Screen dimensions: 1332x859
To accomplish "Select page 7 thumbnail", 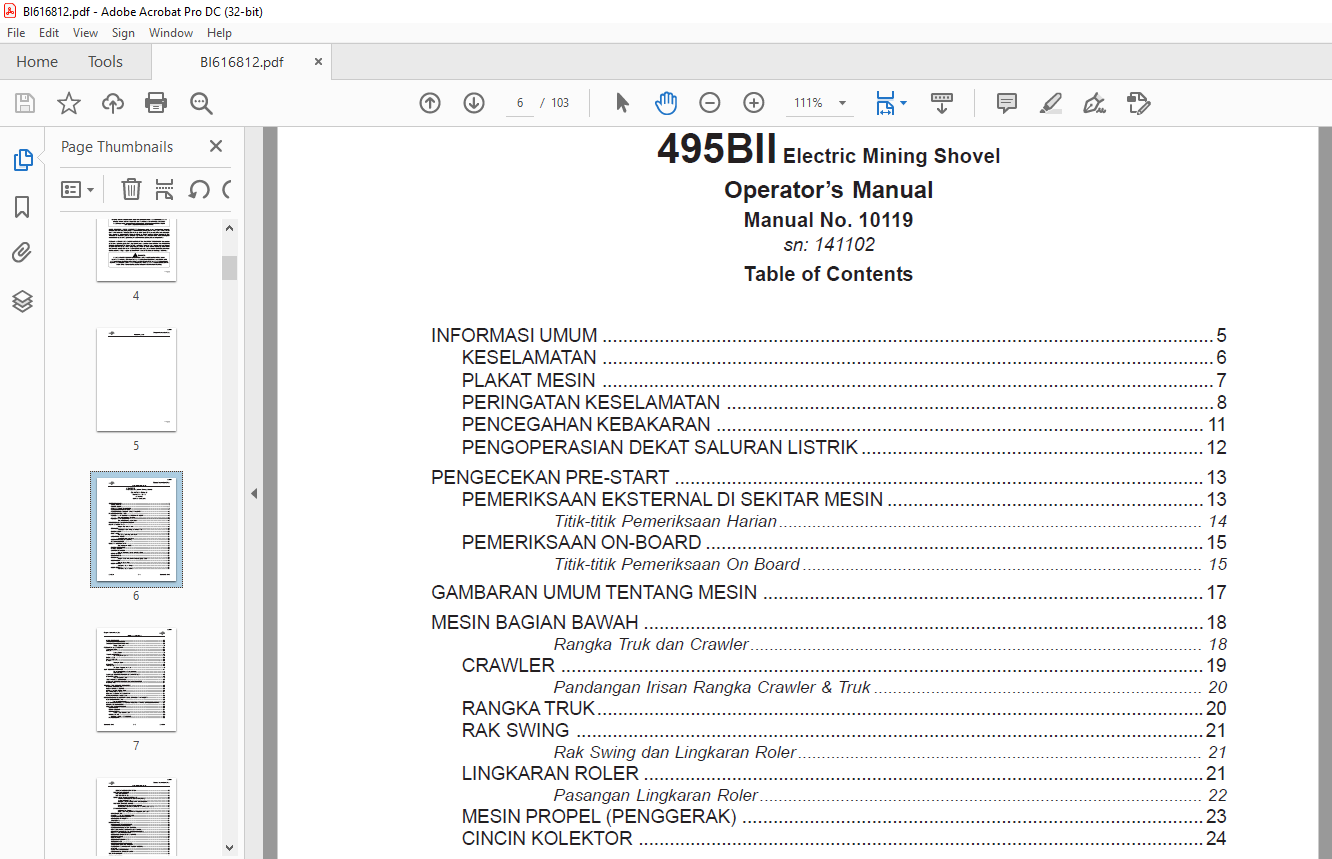I will 136,680.
